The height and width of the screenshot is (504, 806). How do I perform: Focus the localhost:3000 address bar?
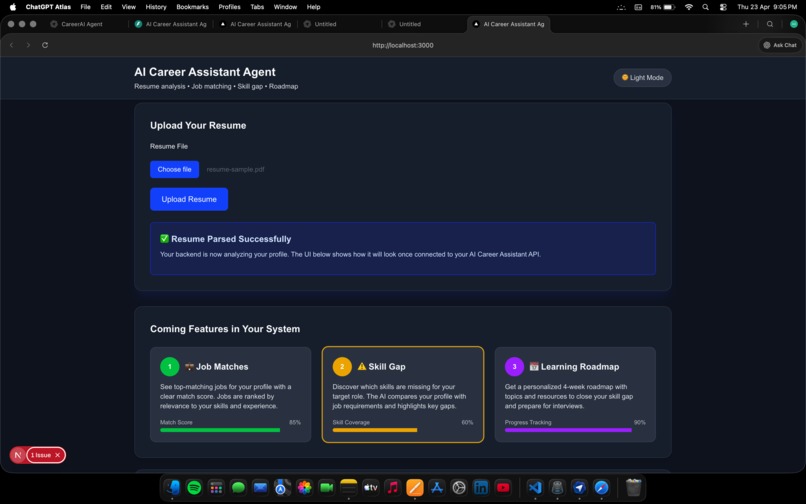403,45
